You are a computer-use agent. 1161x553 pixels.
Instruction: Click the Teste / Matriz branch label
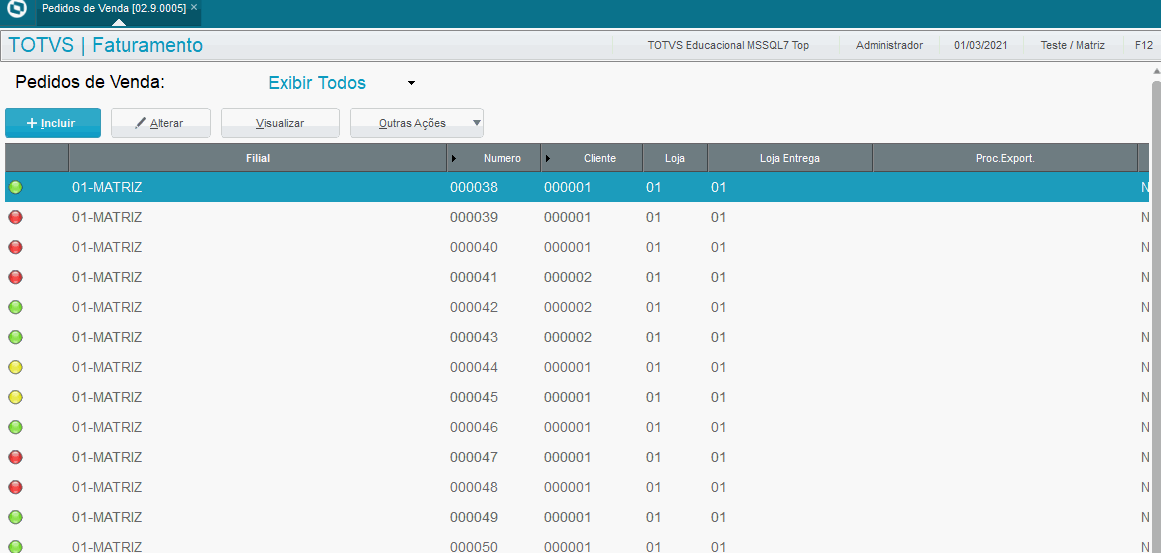coord(1072,45)
